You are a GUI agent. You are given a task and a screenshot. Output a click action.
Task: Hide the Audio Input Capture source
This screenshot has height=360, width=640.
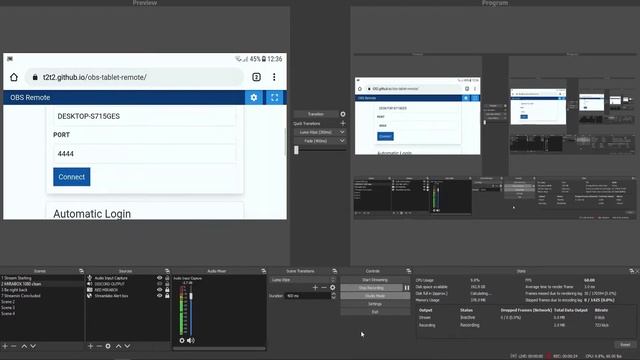160,278
